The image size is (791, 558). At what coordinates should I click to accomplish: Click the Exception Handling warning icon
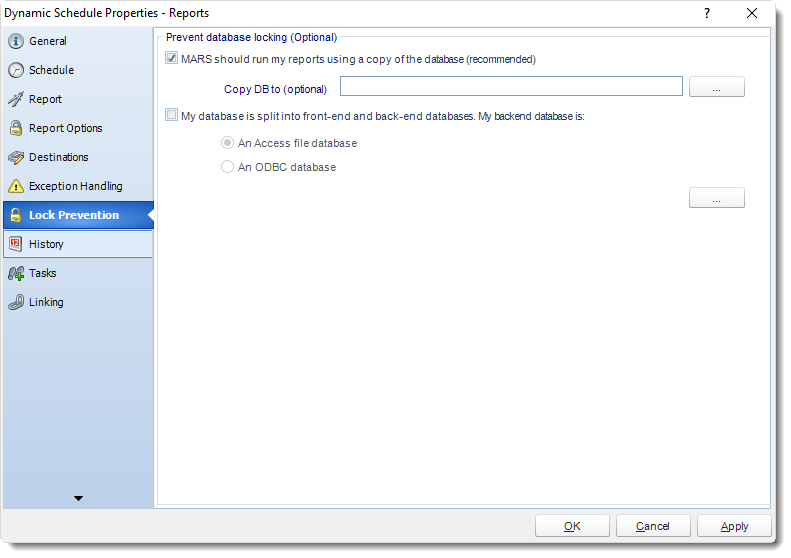[x=16, y=186]
